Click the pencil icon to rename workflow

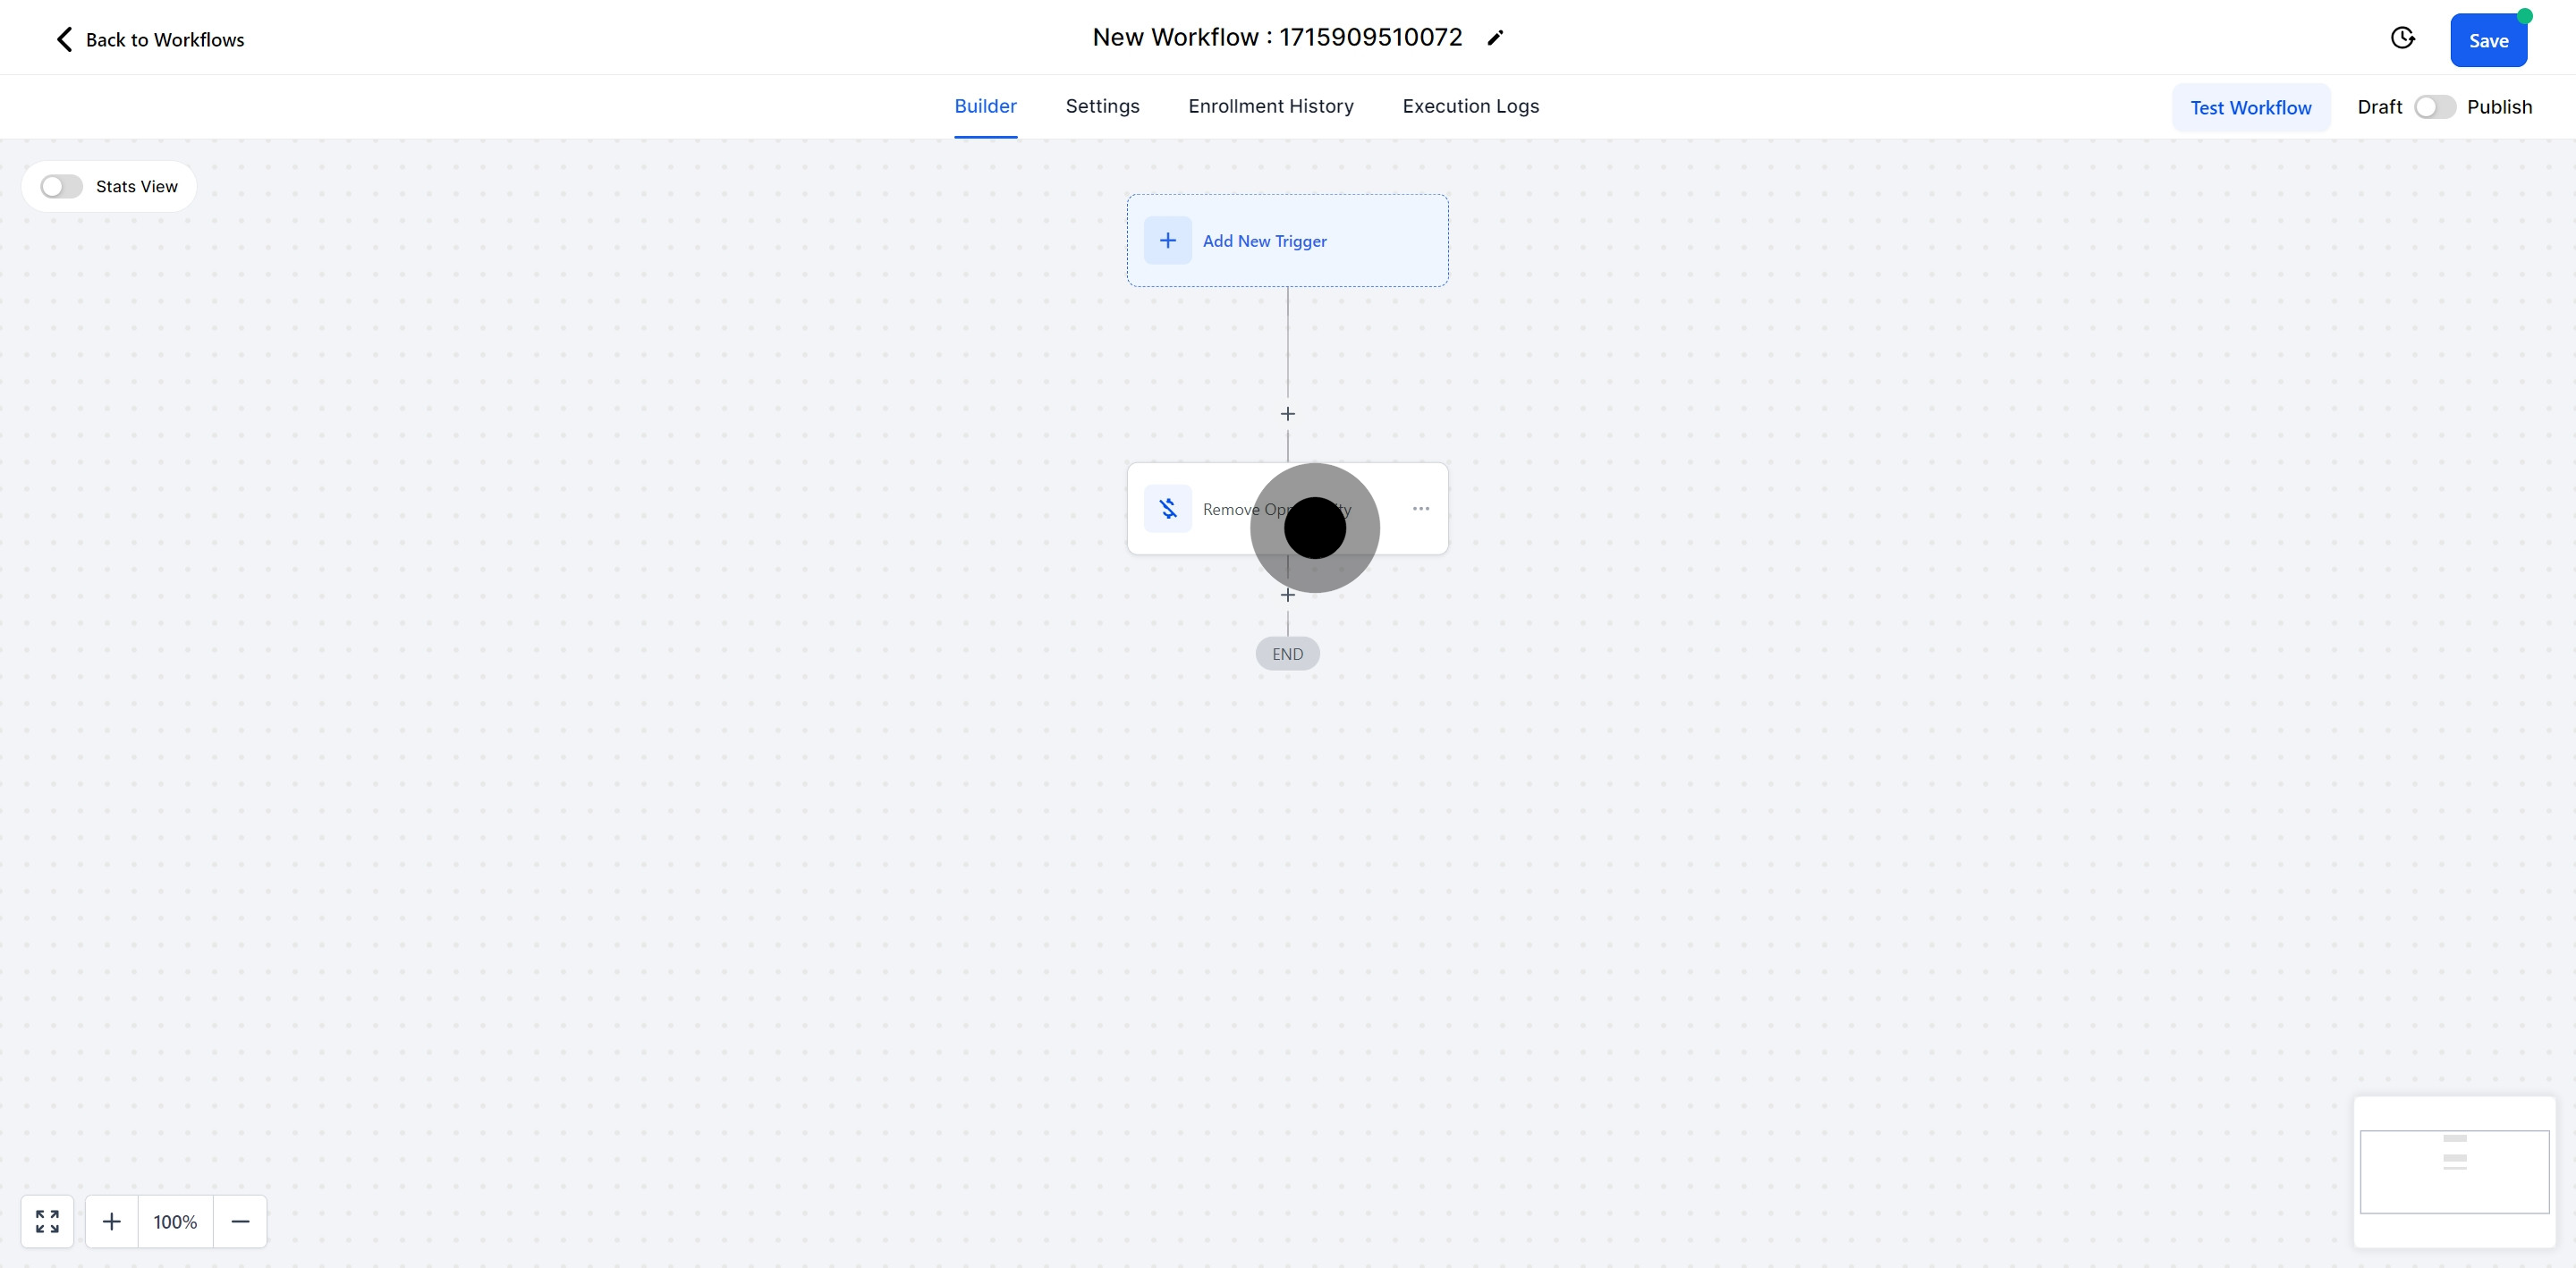1495,38
